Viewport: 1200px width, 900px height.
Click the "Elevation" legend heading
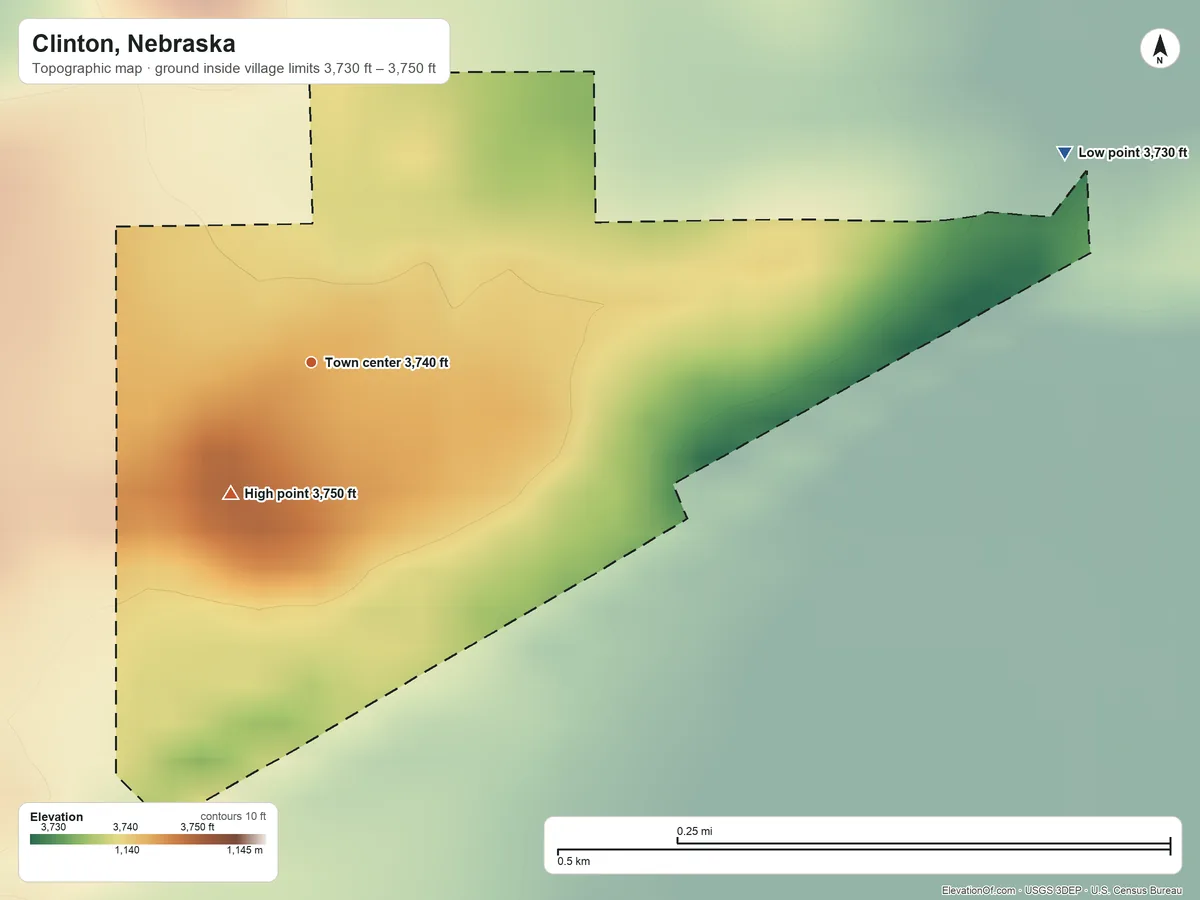coord(57,817)
